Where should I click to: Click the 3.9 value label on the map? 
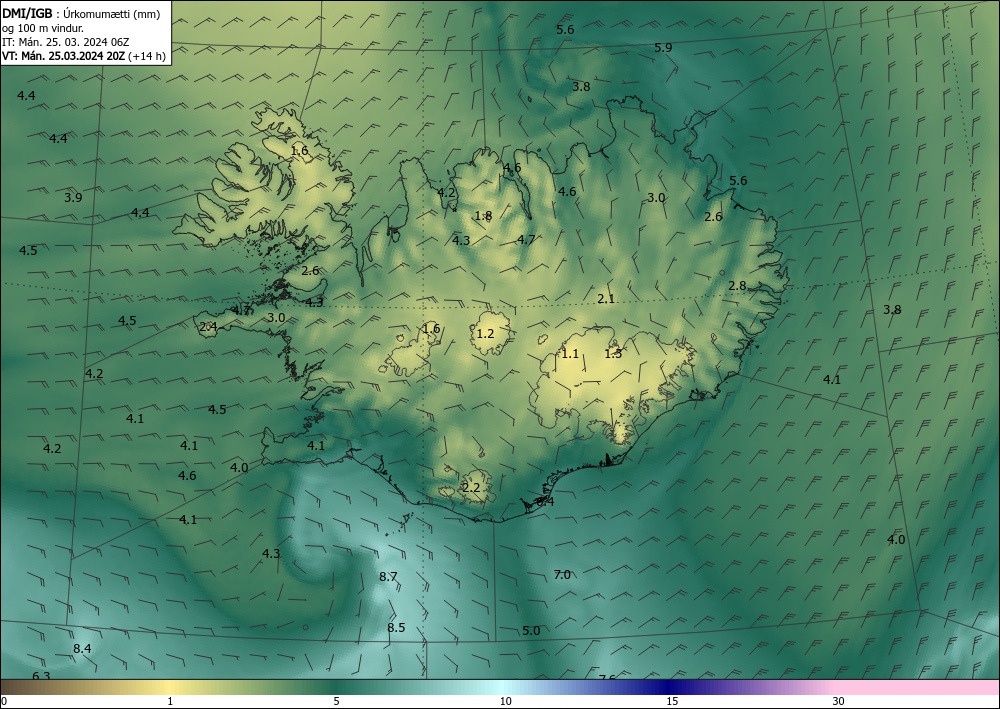tap(73, 198)
